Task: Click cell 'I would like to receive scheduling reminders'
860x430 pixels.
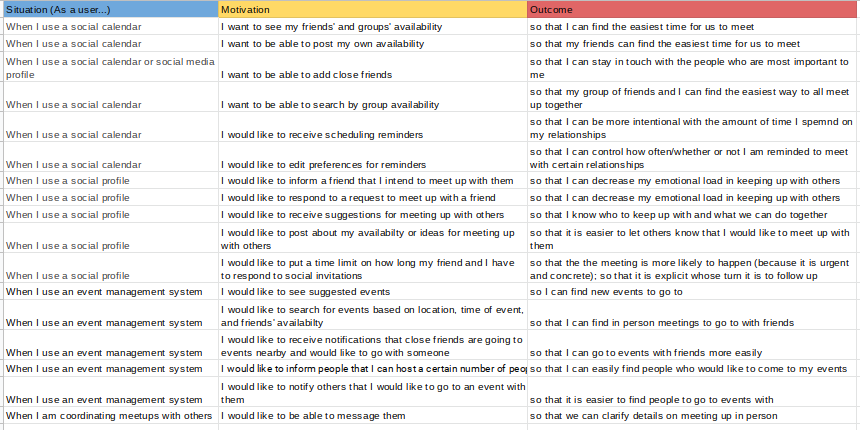Action: 373,127
